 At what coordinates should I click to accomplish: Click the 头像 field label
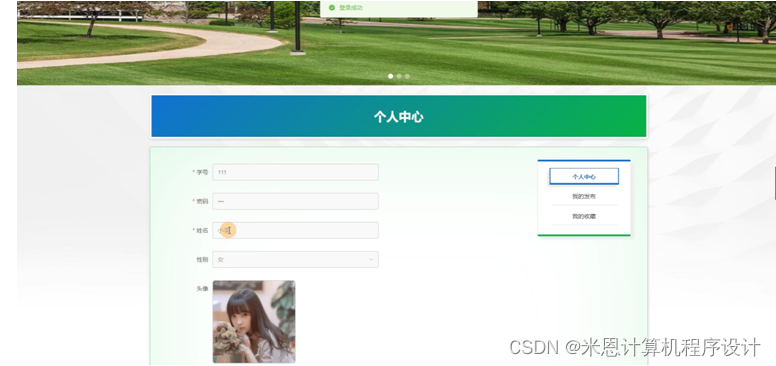(x=202, y=289)
